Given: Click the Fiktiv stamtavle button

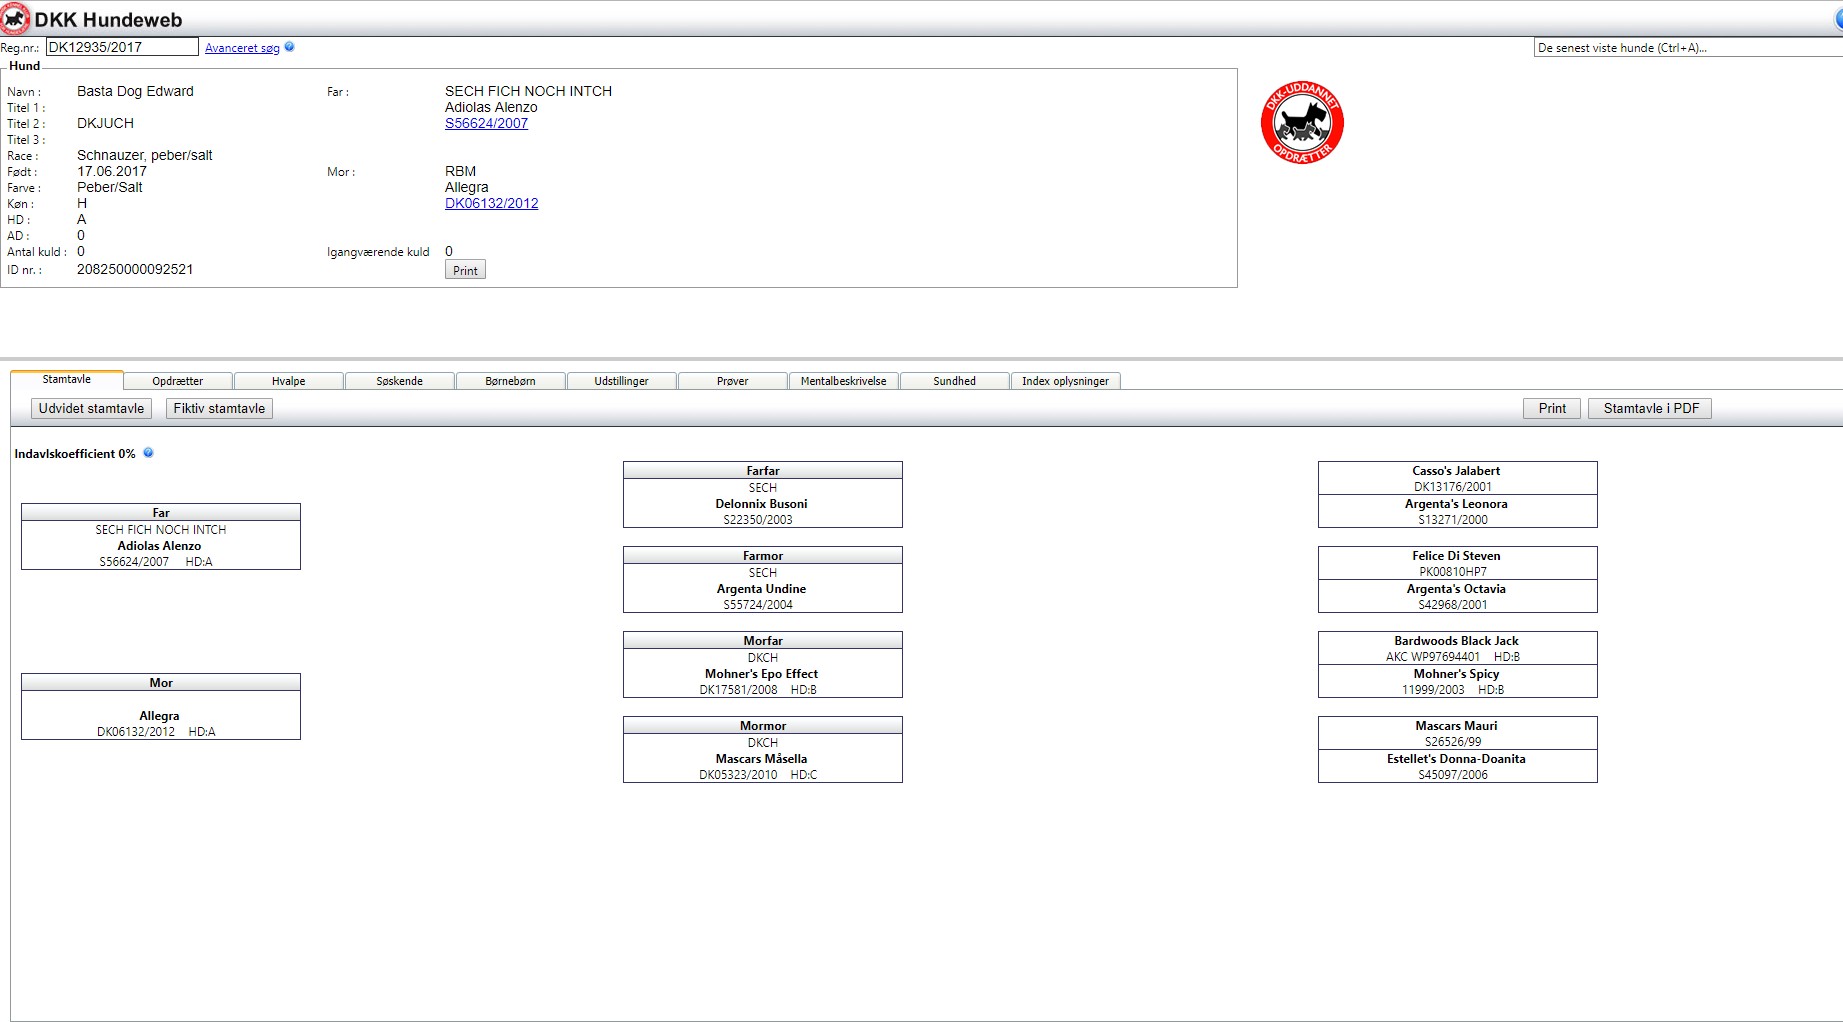Looking at the screenshot, I should tap(219, 408).
